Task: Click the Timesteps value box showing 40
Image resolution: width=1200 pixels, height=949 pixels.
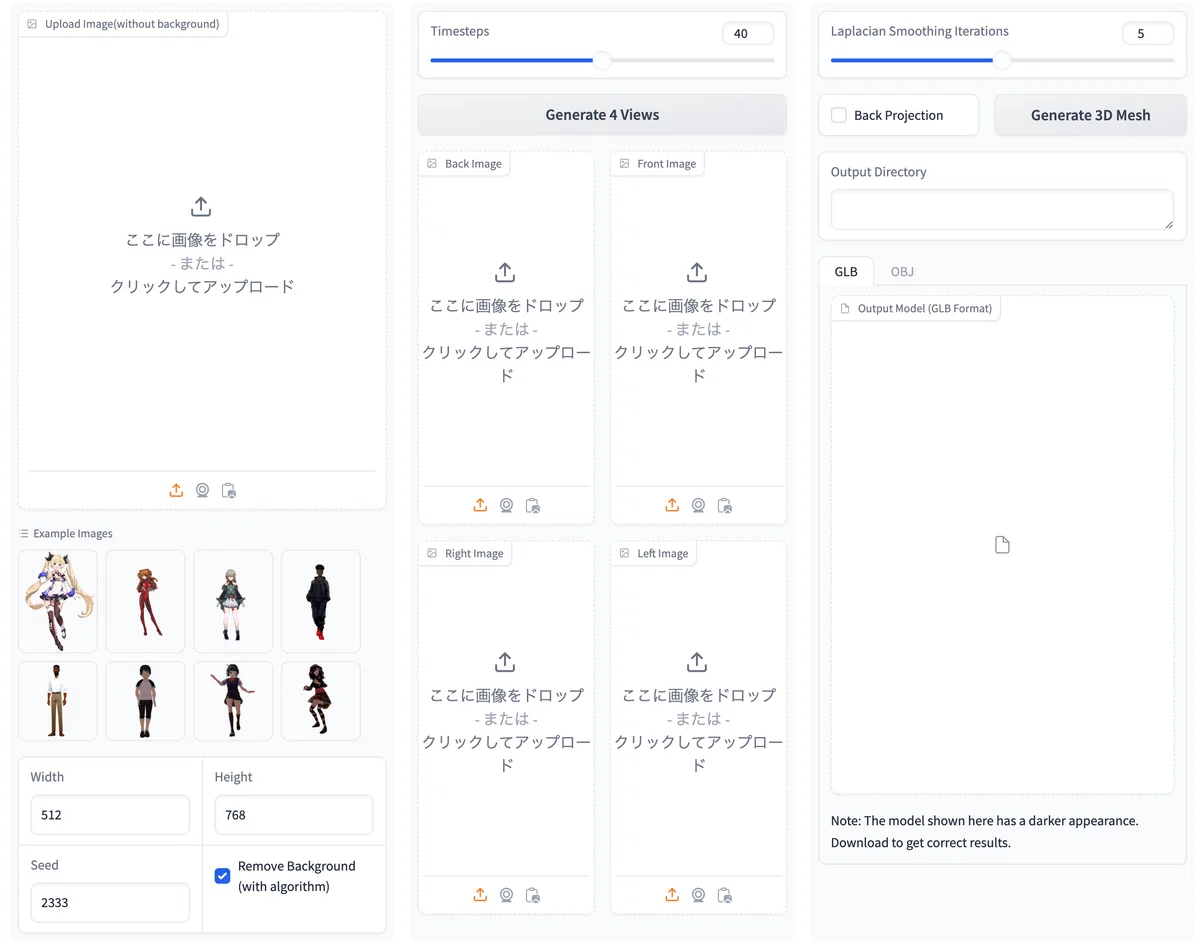Action: [x=748, y=33]
